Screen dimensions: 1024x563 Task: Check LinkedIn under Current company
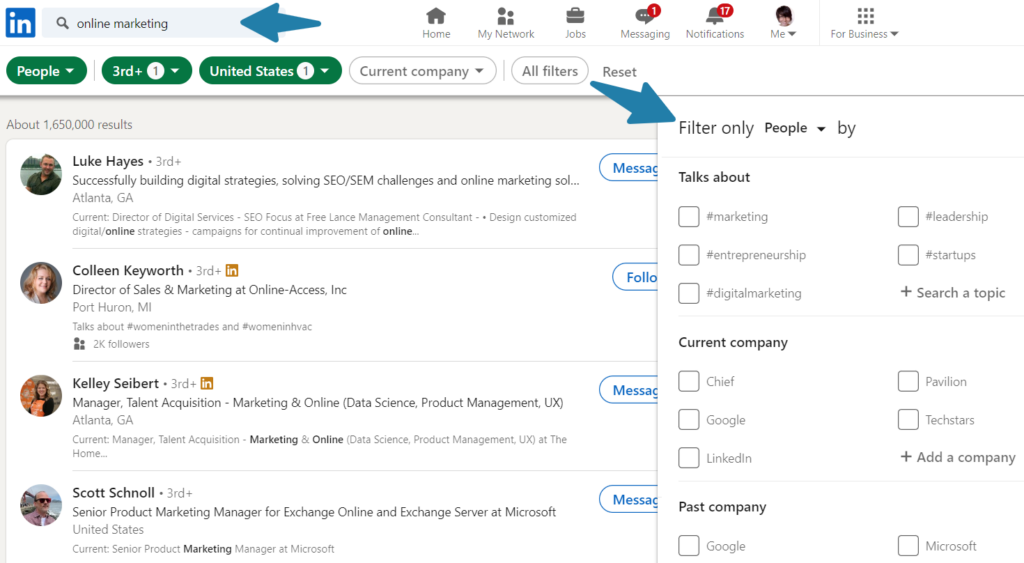pos(689,458)
